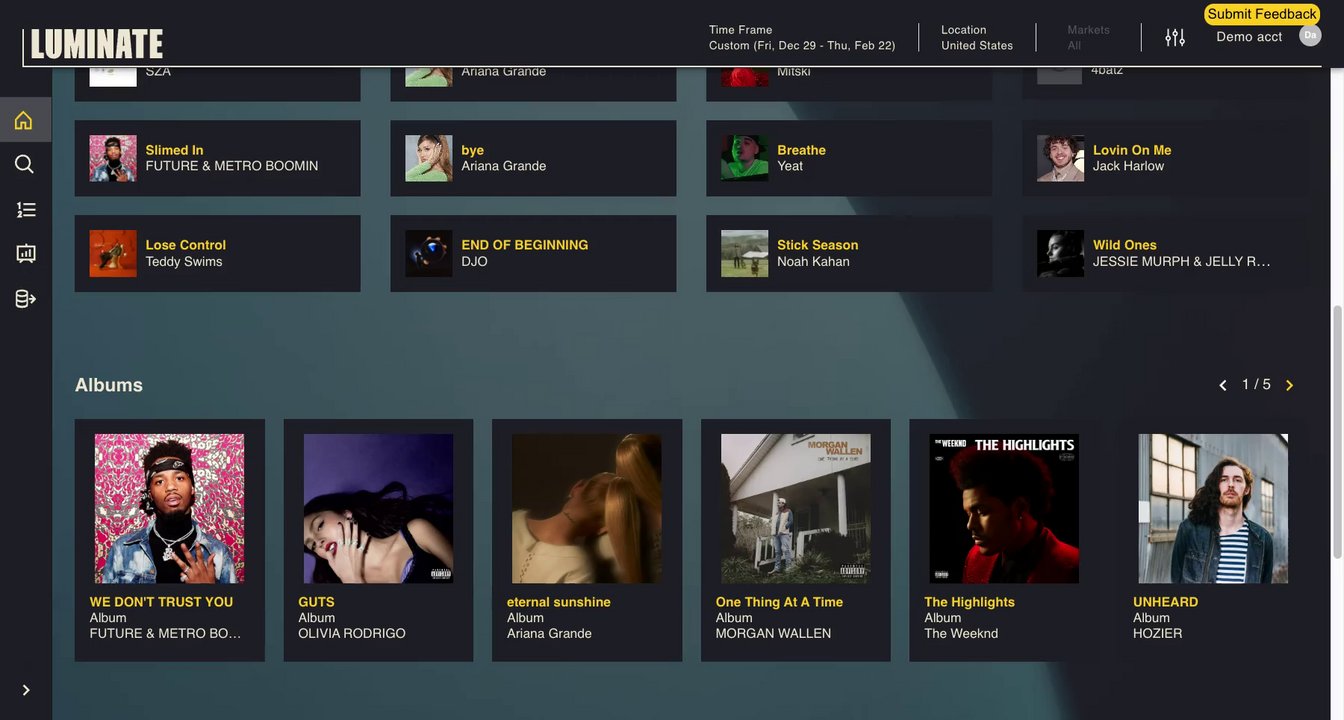Screen dimensions: 1344x720
Task: Click artist name HOZIER
Action: [x=1157, y=634]
